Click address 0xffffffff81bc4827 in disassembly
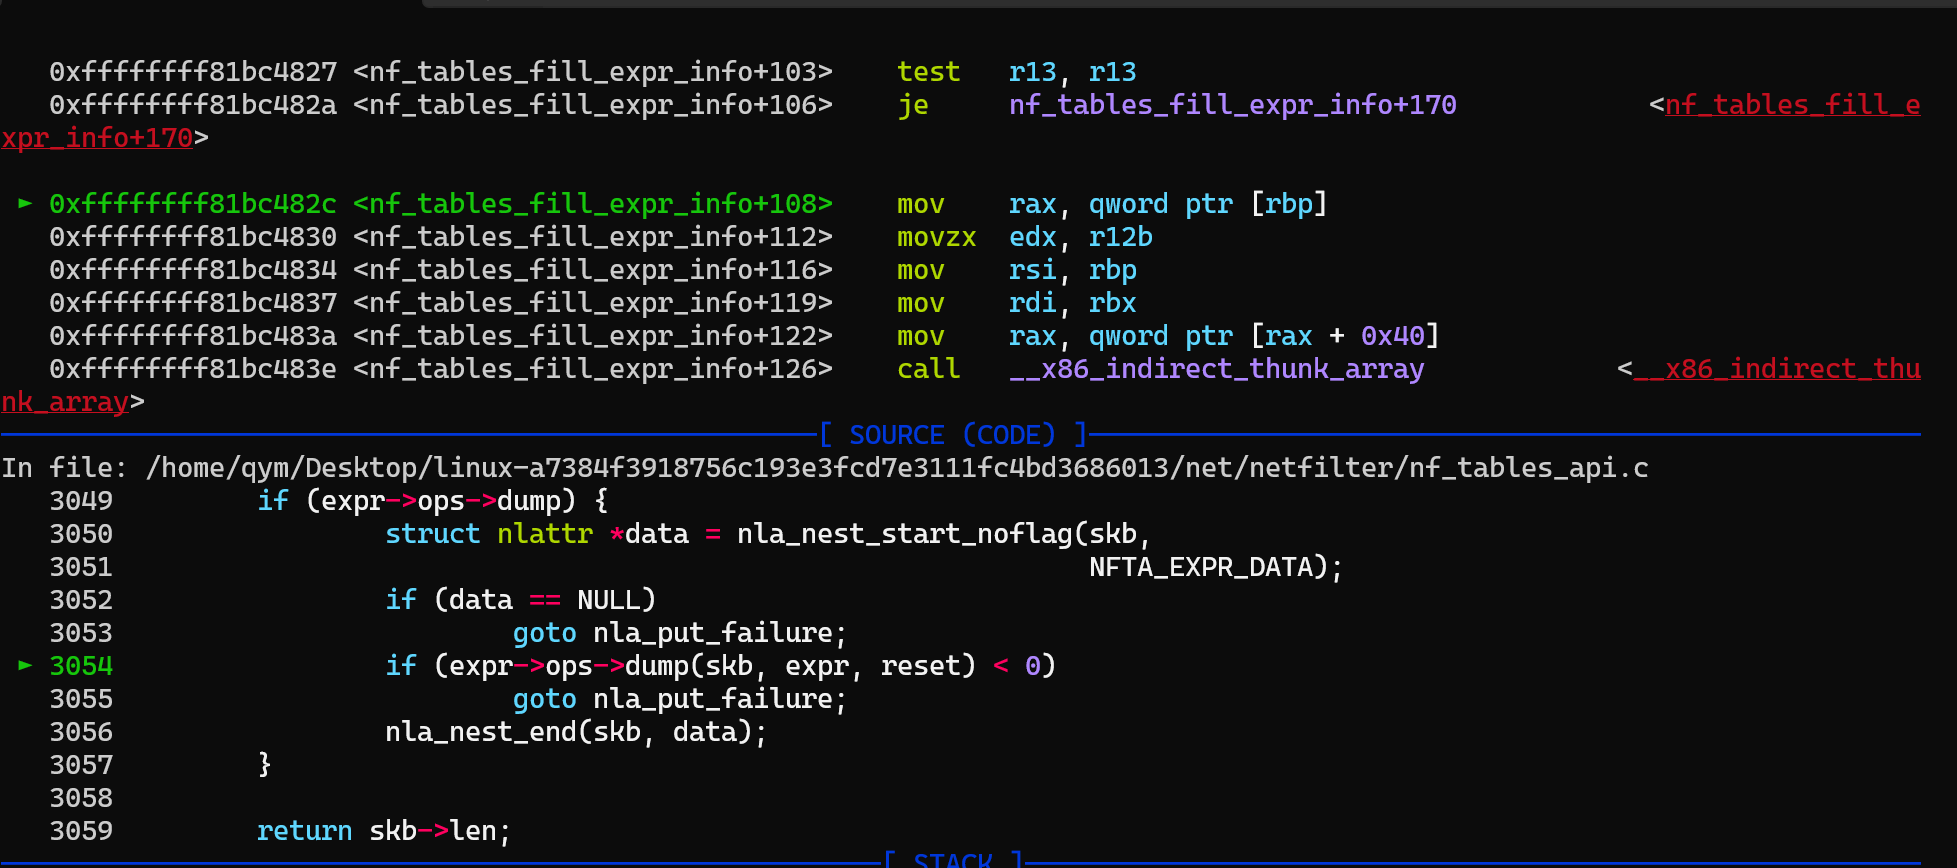Image resolution: width=1957 pixels, height=868 pixels. tap(193, 72)
